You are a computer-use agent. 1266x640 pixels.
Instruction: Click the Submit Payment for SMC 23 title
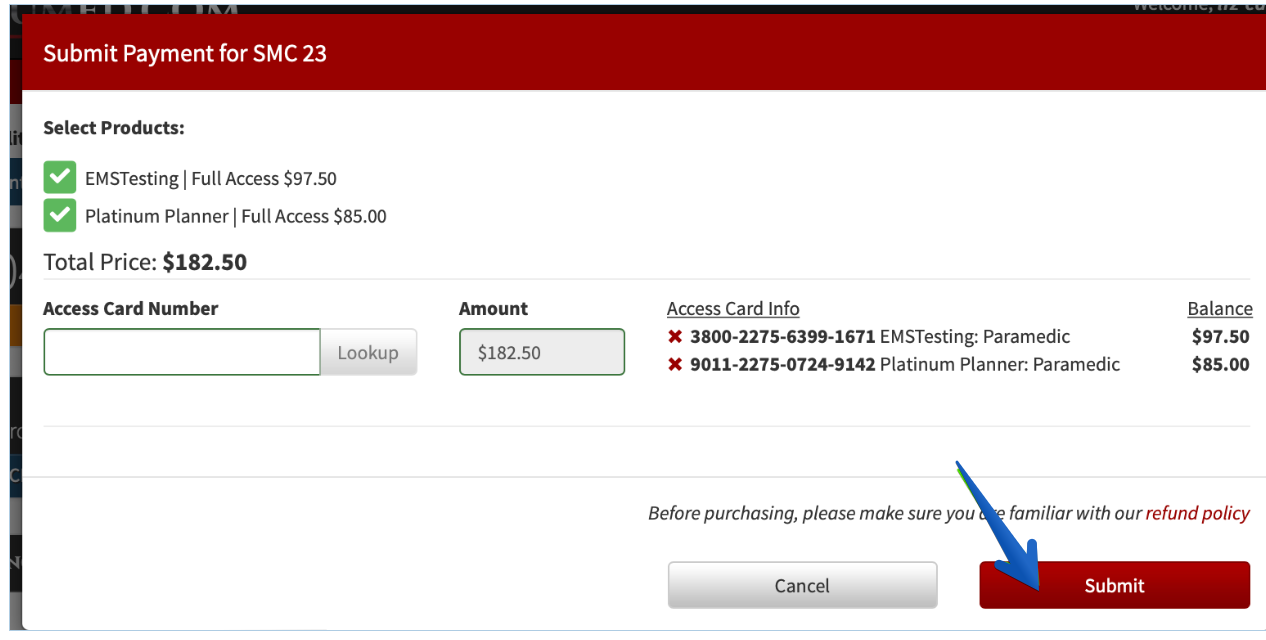point(185,53)
